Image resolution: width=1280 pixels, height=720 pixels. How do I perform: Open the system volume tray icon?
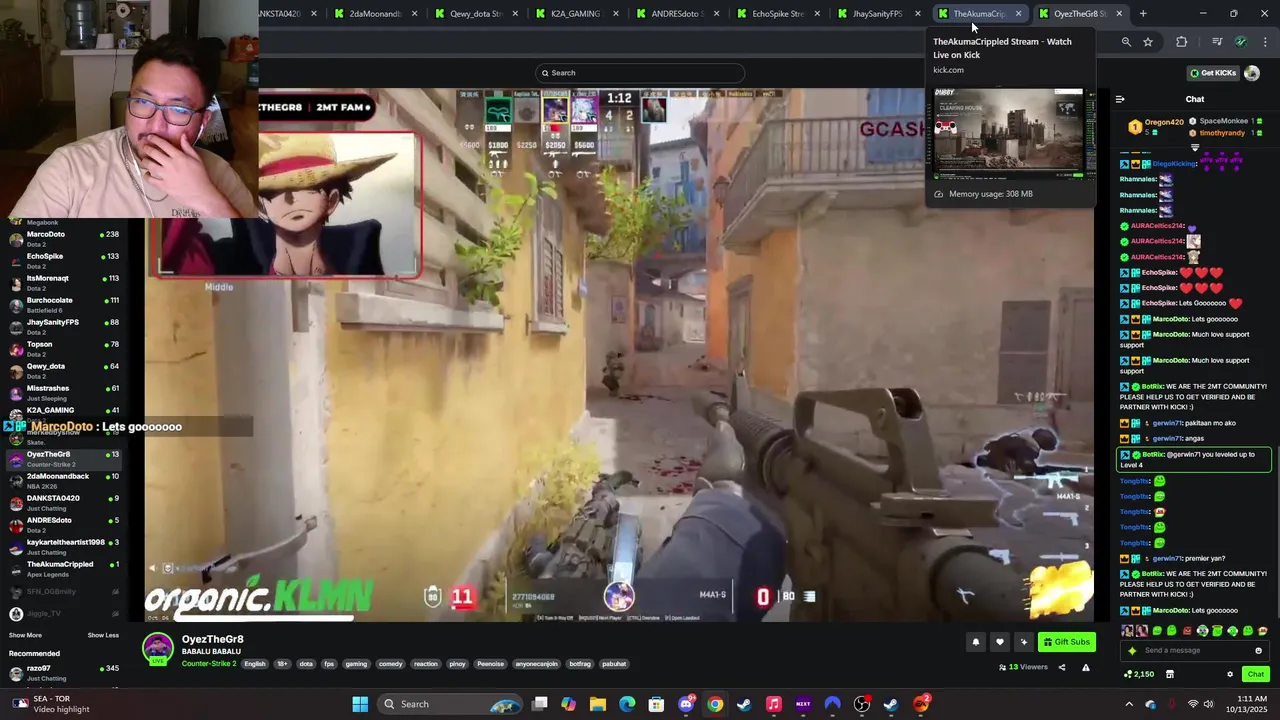[x=1208, y=704]
